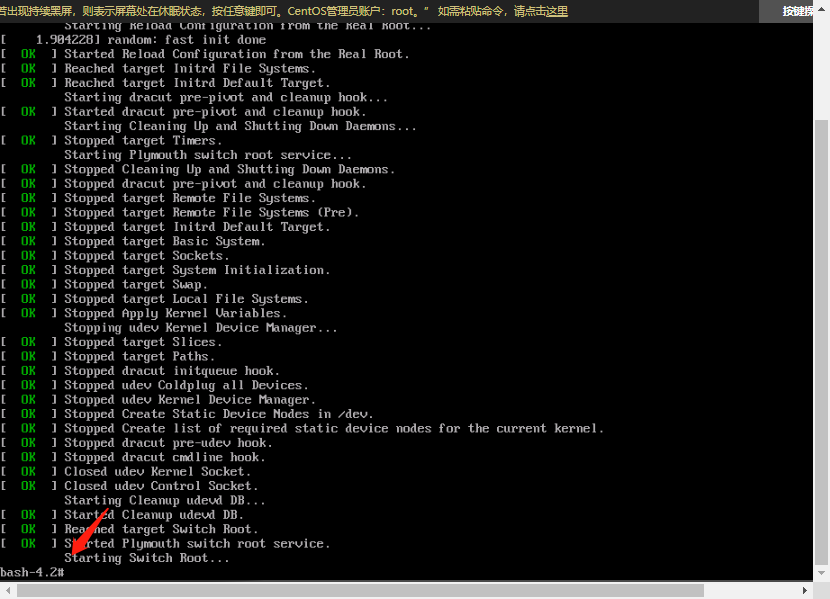Click "Closed udev Kernel Socket" line
Screen dimensions: 830x599
(x=157, y=471)
